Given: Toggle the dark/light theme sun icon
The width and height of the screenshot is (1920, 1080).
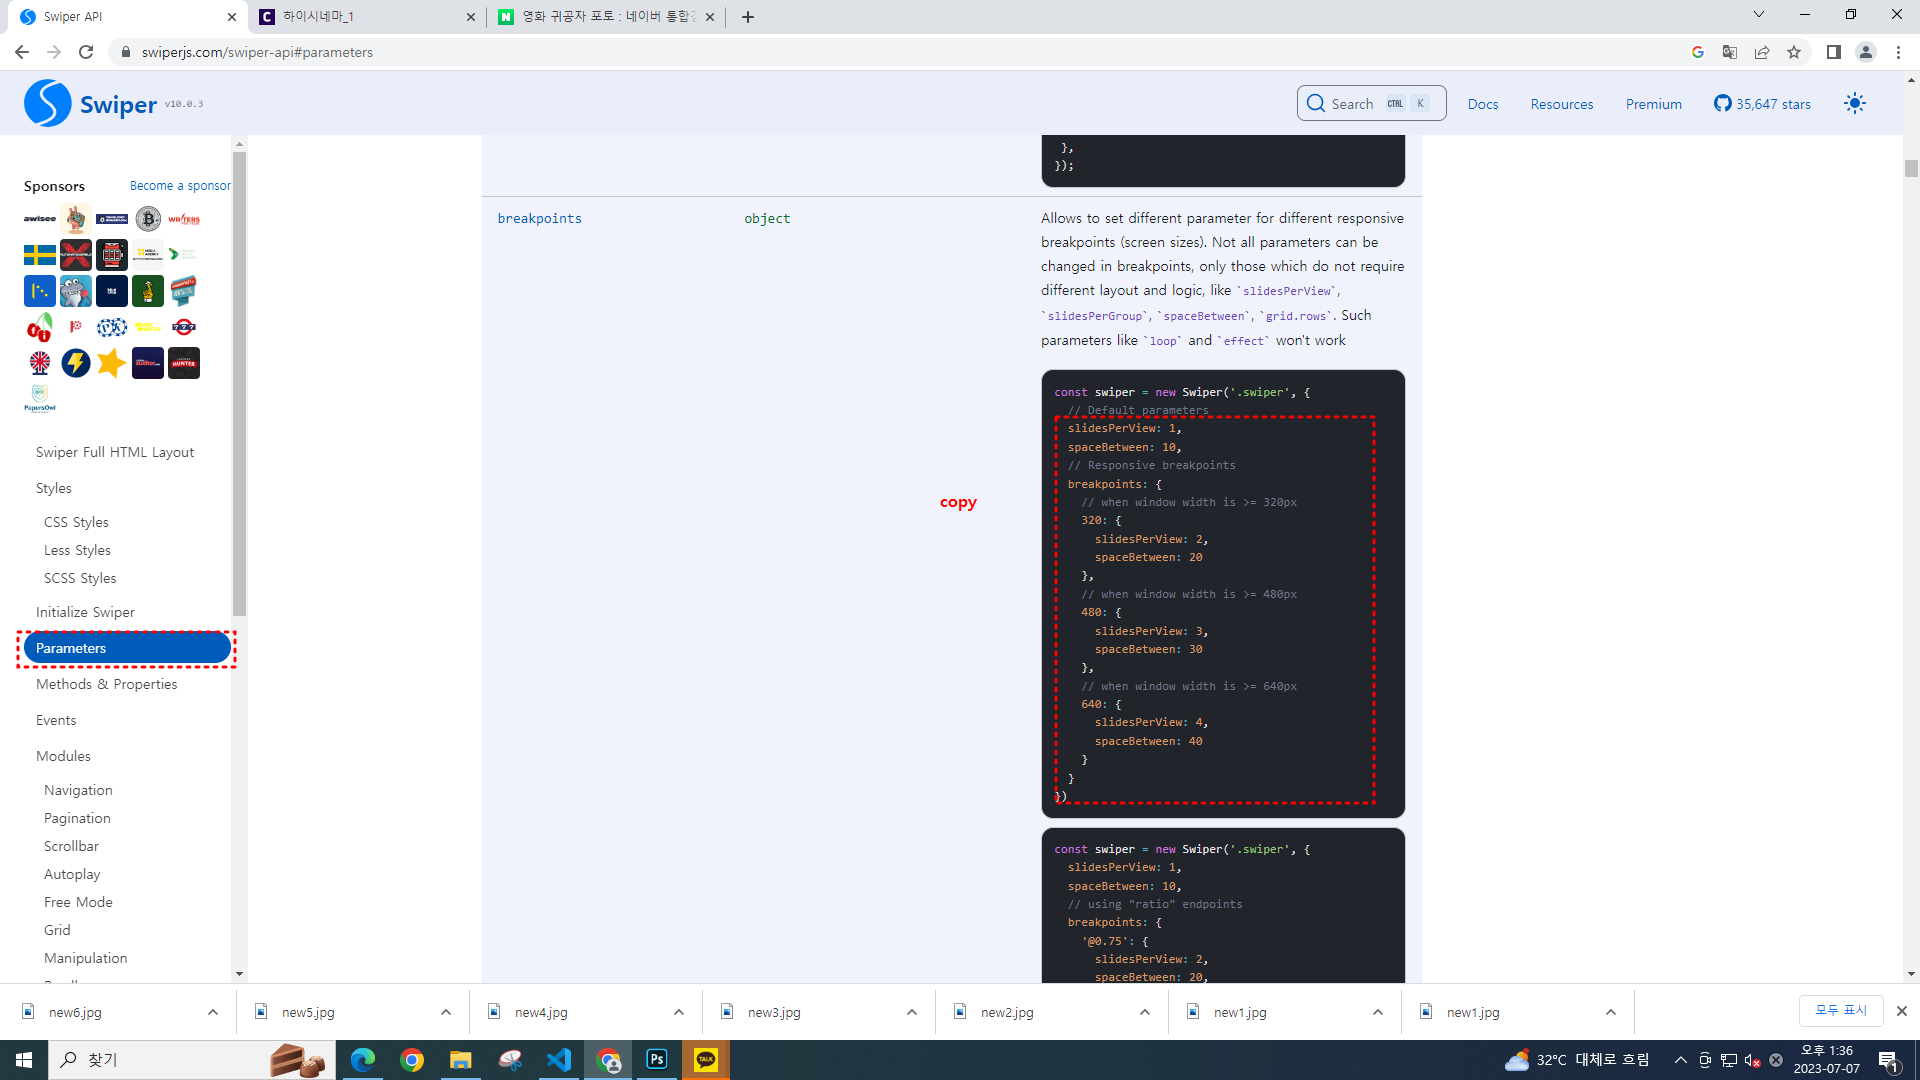Looking at the screenshot, I should tap(1855, 104).
